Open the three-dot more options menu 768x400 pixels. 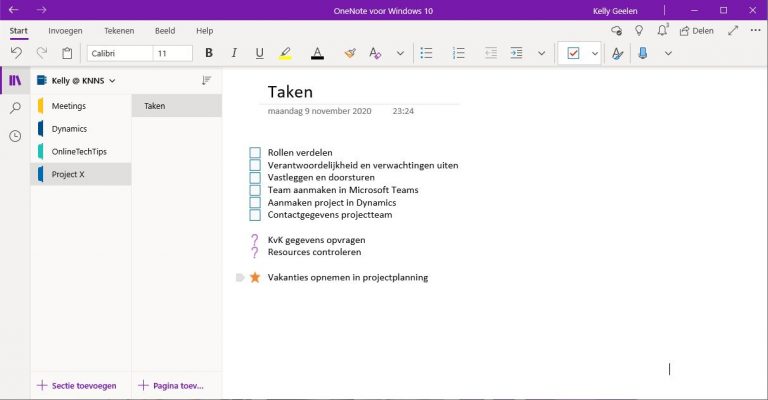click(x=756, y=30)
